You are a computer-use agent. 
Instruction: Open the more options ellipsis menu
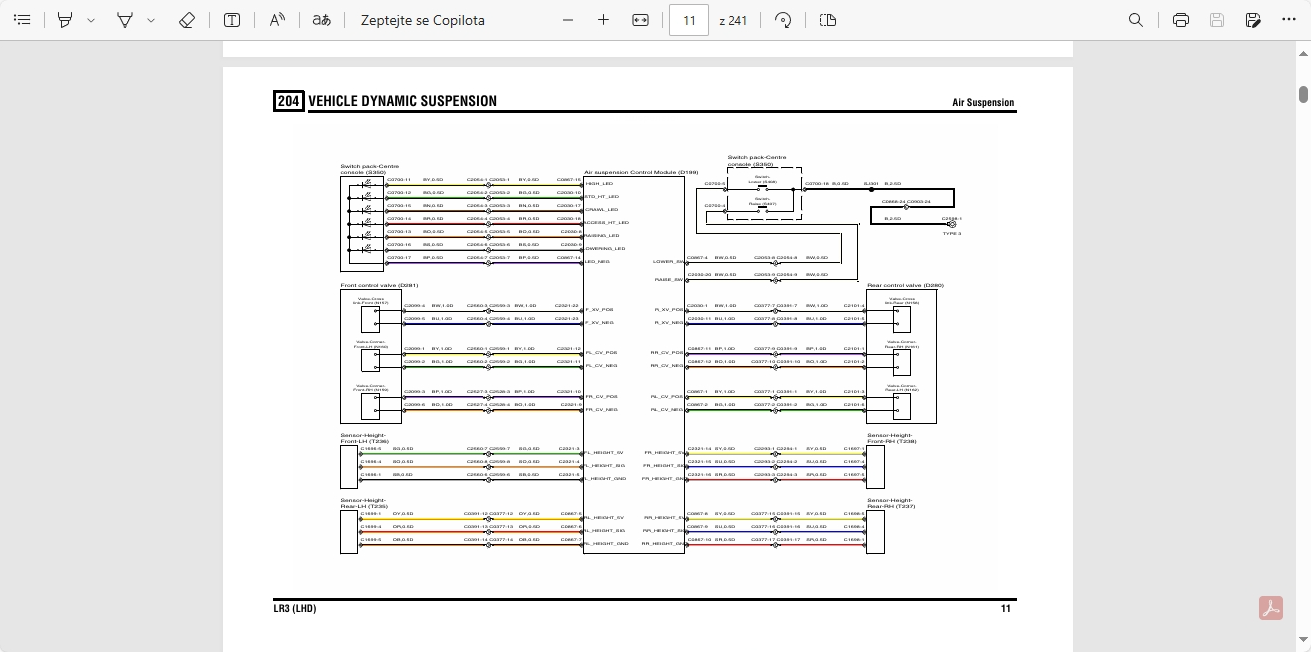[1289, 20]
